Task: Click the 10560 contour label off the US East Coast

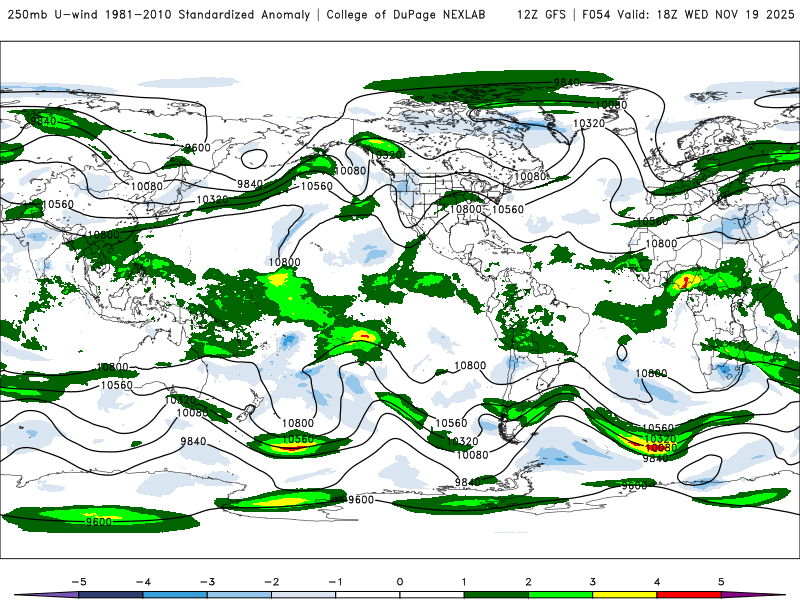Action: (x=508, y=209)
